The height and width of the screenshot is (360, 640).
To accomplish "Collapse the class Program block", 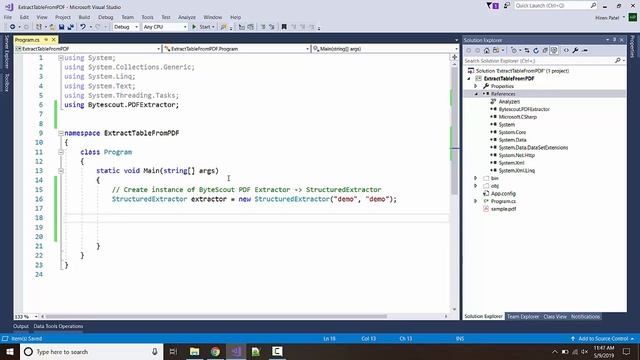I will 60,152.
